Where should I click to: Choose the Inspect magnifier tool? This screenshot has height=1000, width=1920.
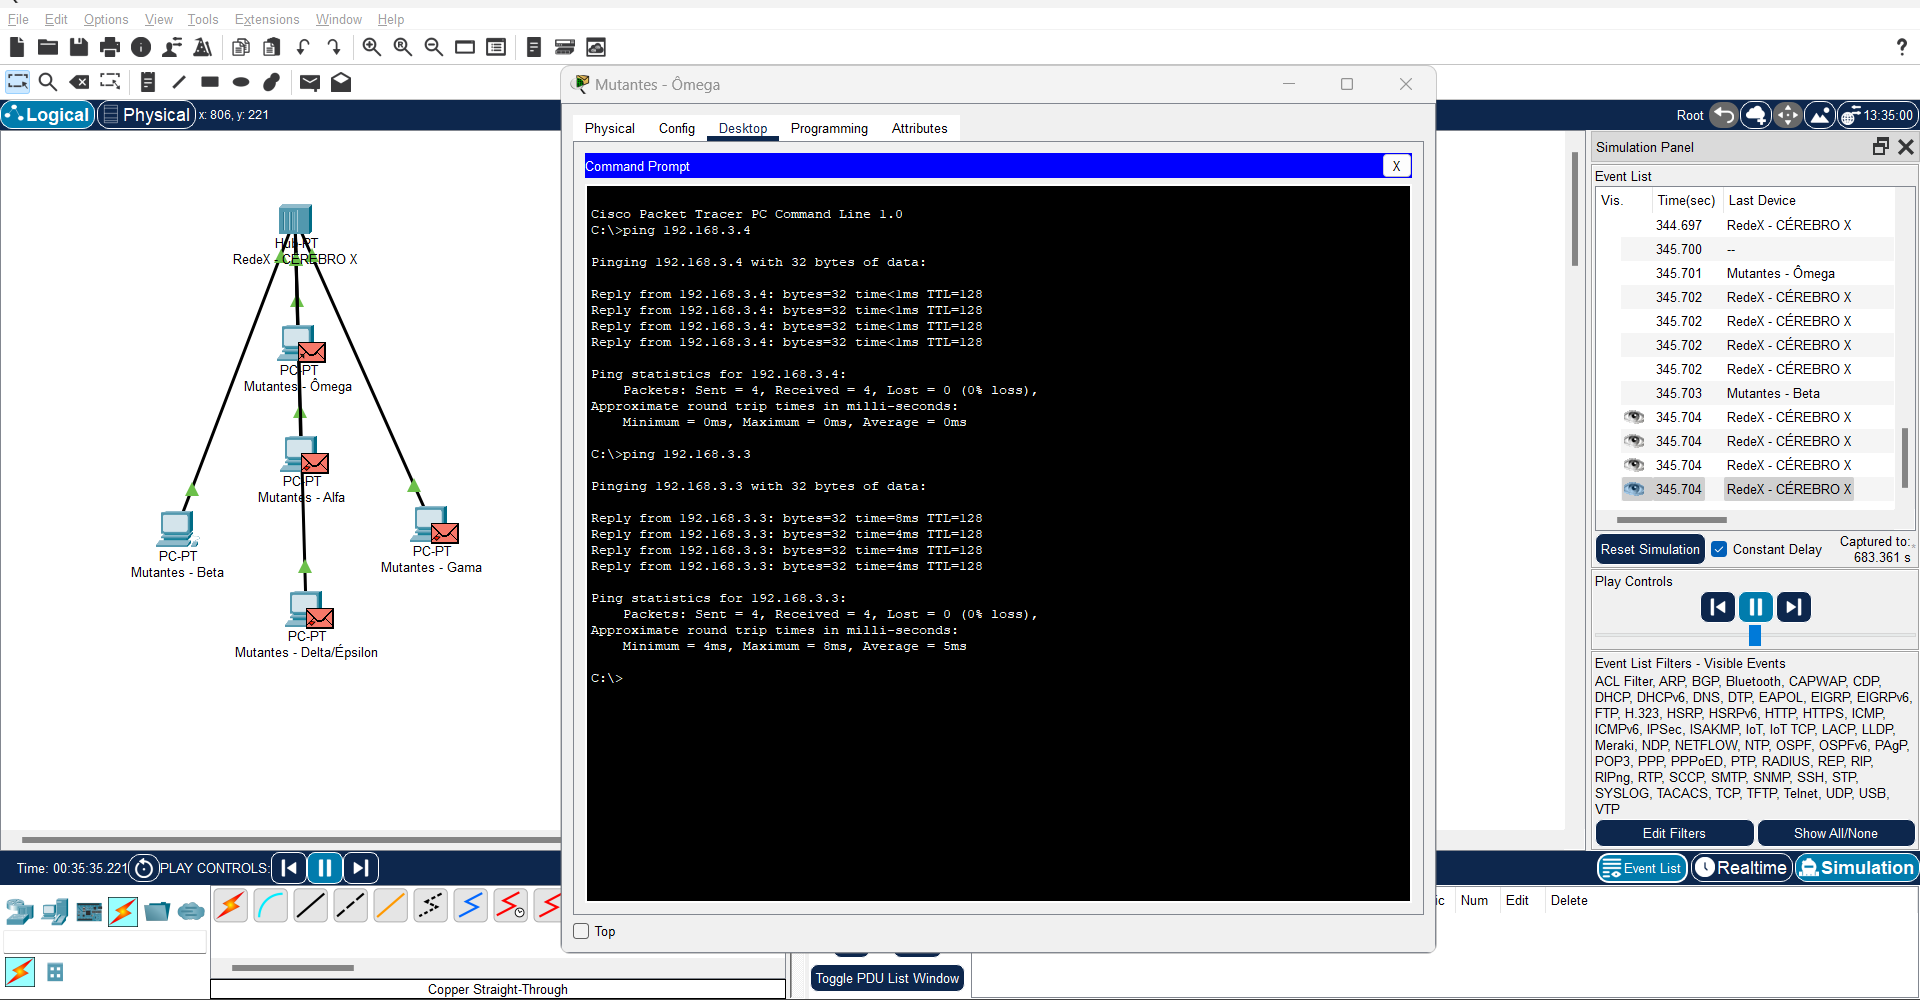pyautogui.click(x=48, y=82)
